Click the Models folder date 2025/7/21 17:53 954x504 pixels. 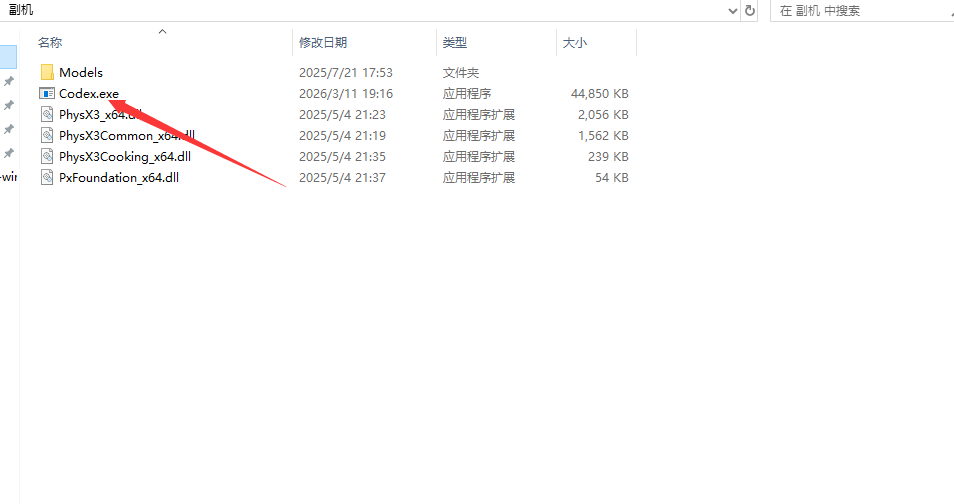coord(345,72)
